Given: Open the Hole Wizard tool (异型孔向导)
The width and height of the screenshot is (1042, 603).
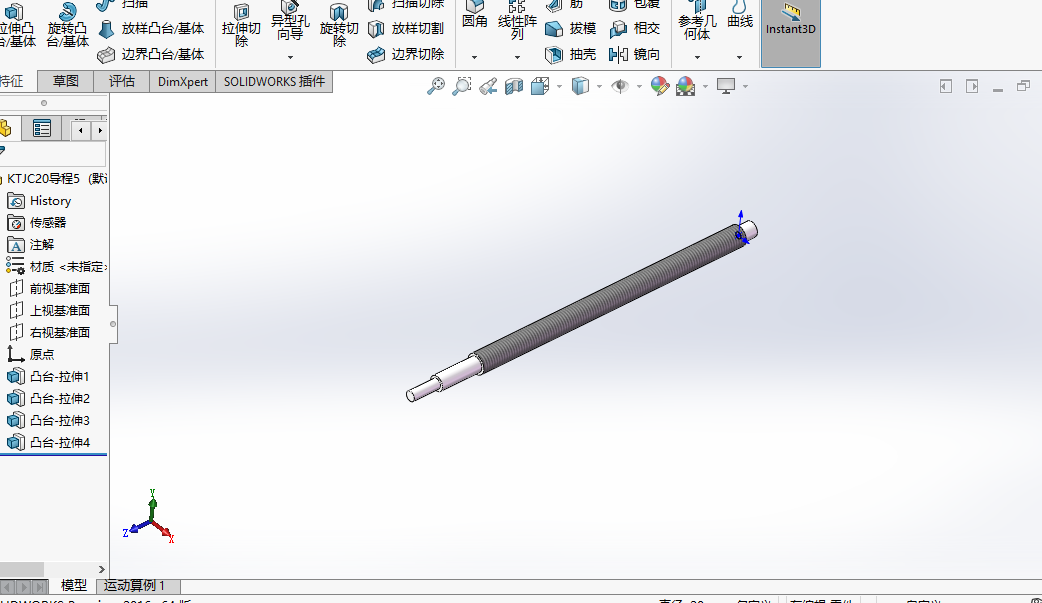Looking at the screenshot, I should coord(290,21).
